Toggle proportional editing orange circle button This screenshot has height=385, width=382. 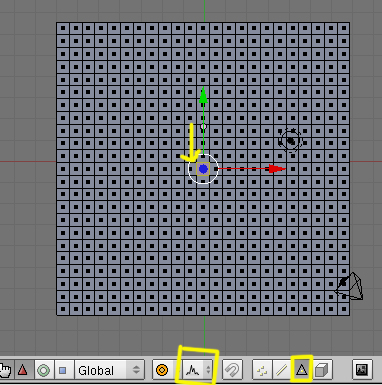click(162, 370)
